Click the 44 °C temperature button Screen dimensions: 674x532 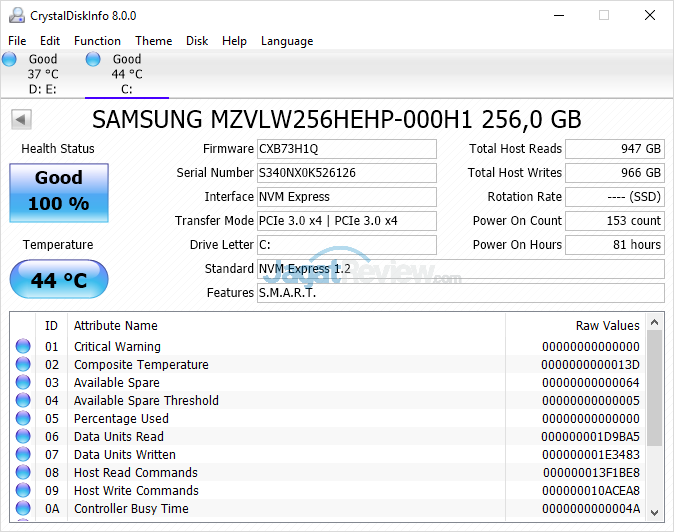tap(59, 280)
